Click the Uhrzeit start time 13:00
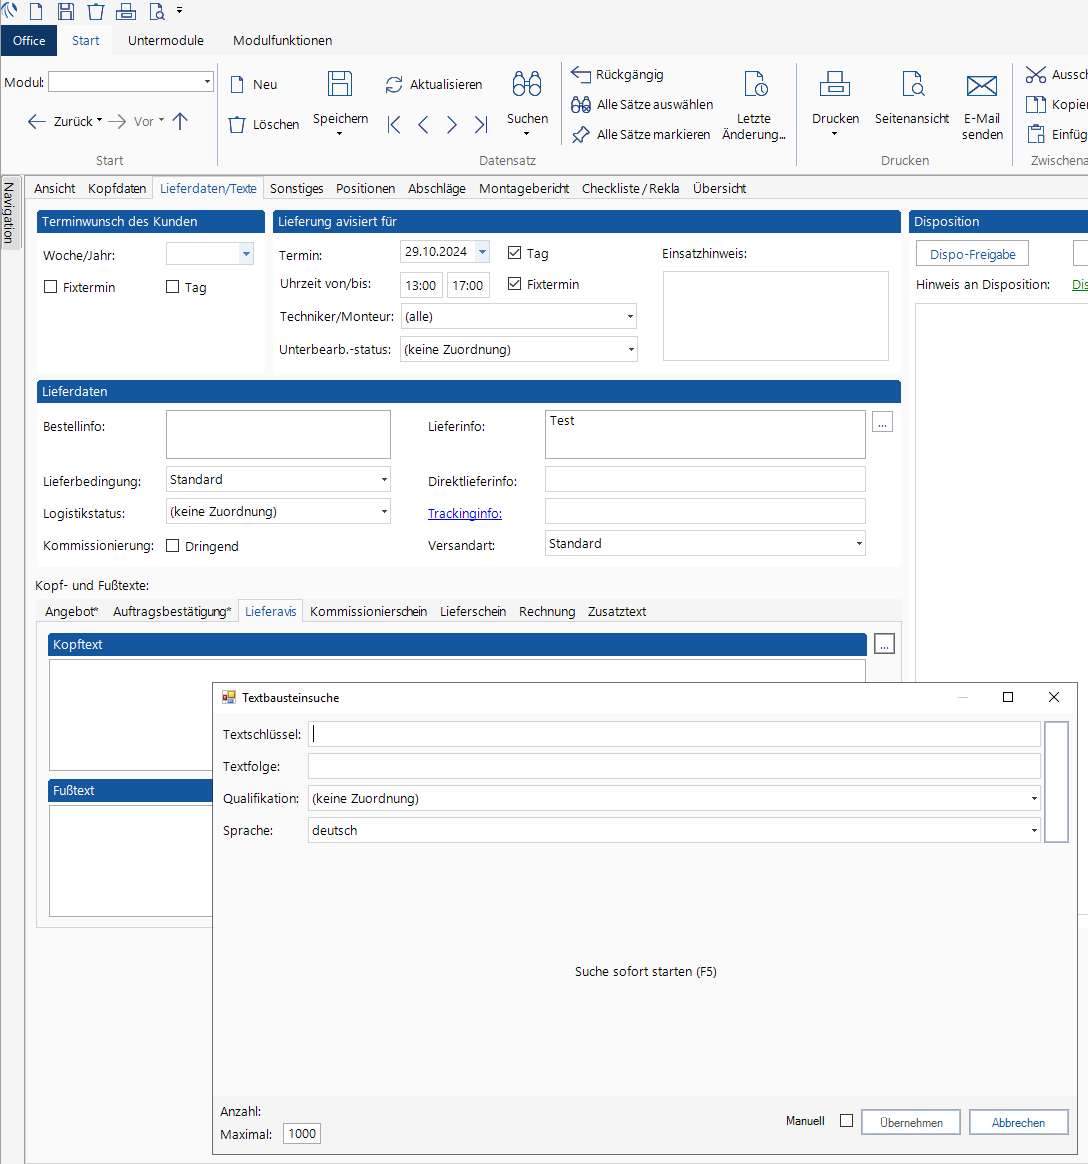The width and height of the screenshot is (1088, 1164). point(421,285)
